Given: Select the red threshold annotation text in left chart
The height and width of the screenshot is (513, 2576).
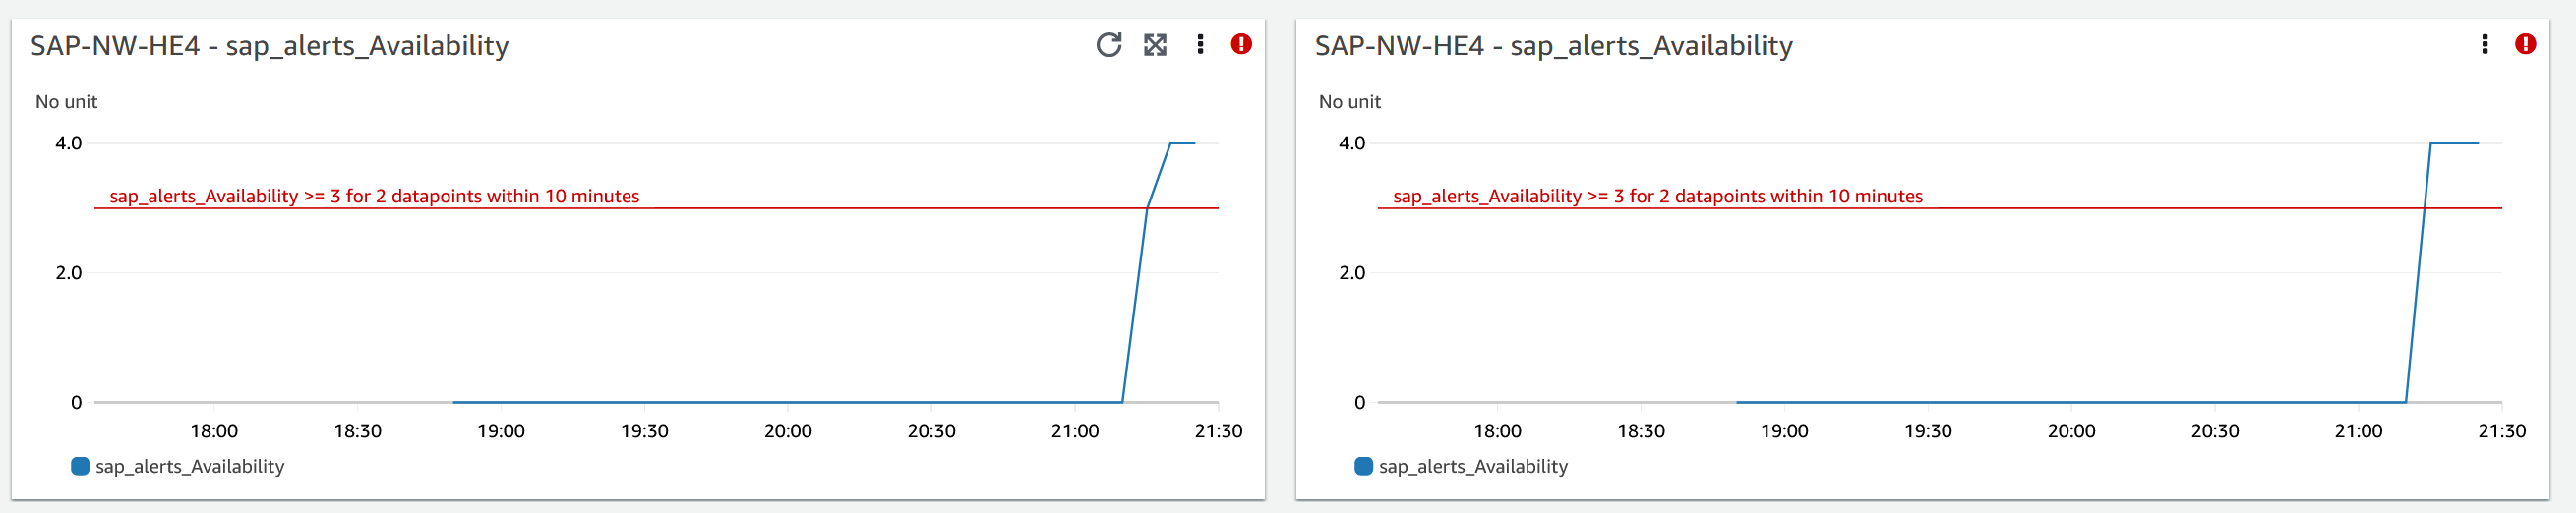Looking at the screenshot, I should click(374, 196).
